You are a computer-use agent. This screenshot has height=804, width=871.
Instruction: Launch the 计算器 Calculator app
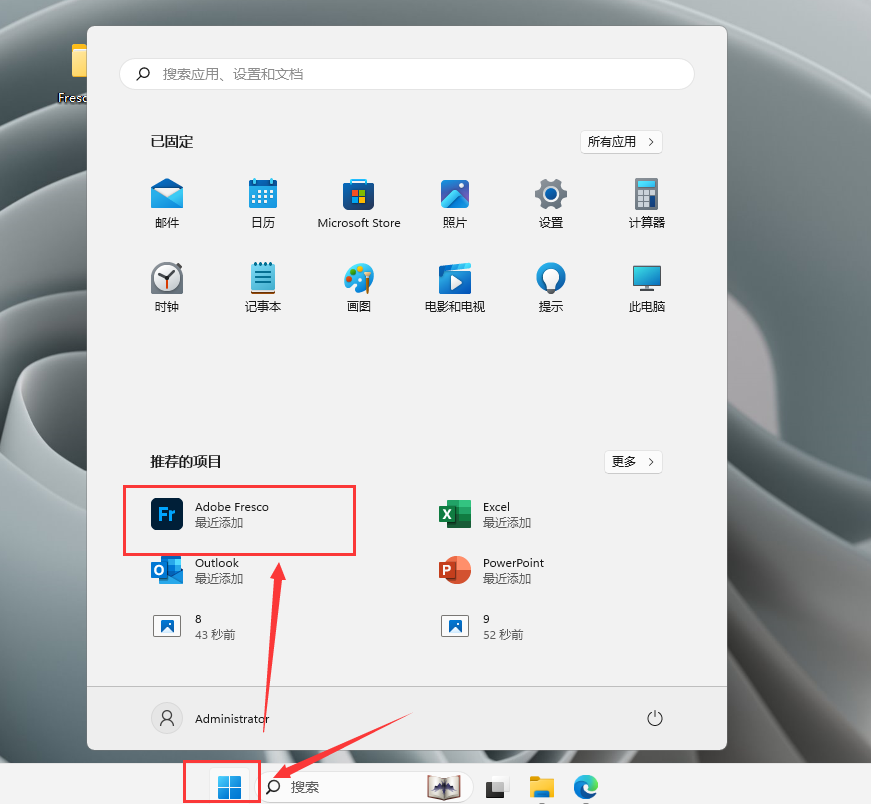click(647, 203)
